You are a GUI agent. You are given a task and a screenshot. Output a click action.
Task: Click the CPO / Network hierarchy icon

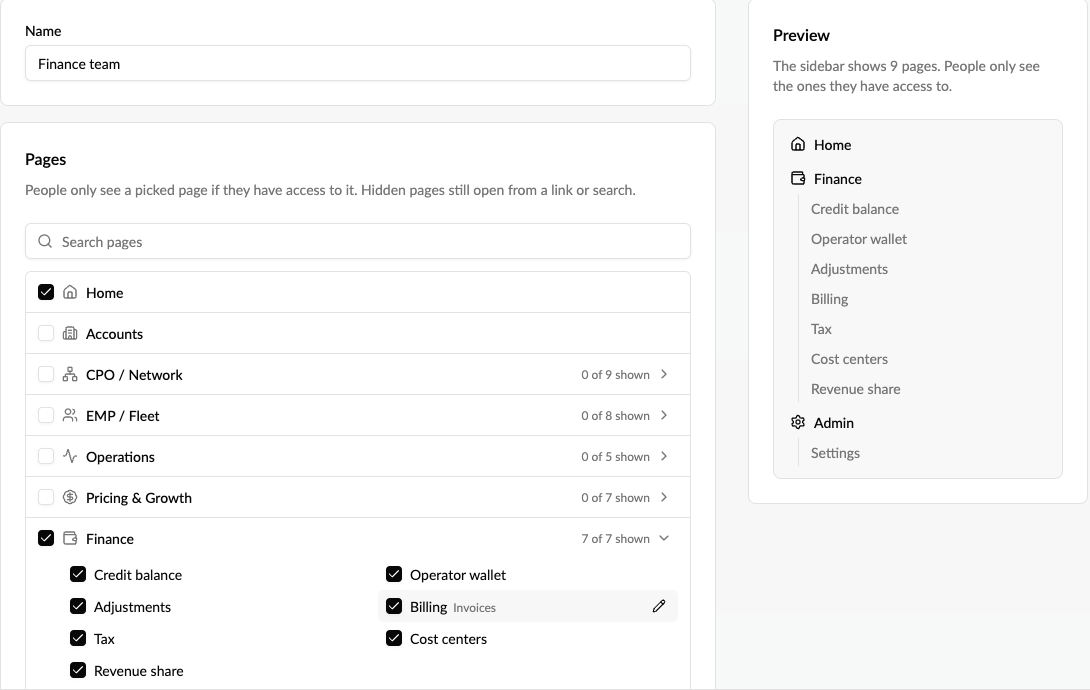coord(70,374)
